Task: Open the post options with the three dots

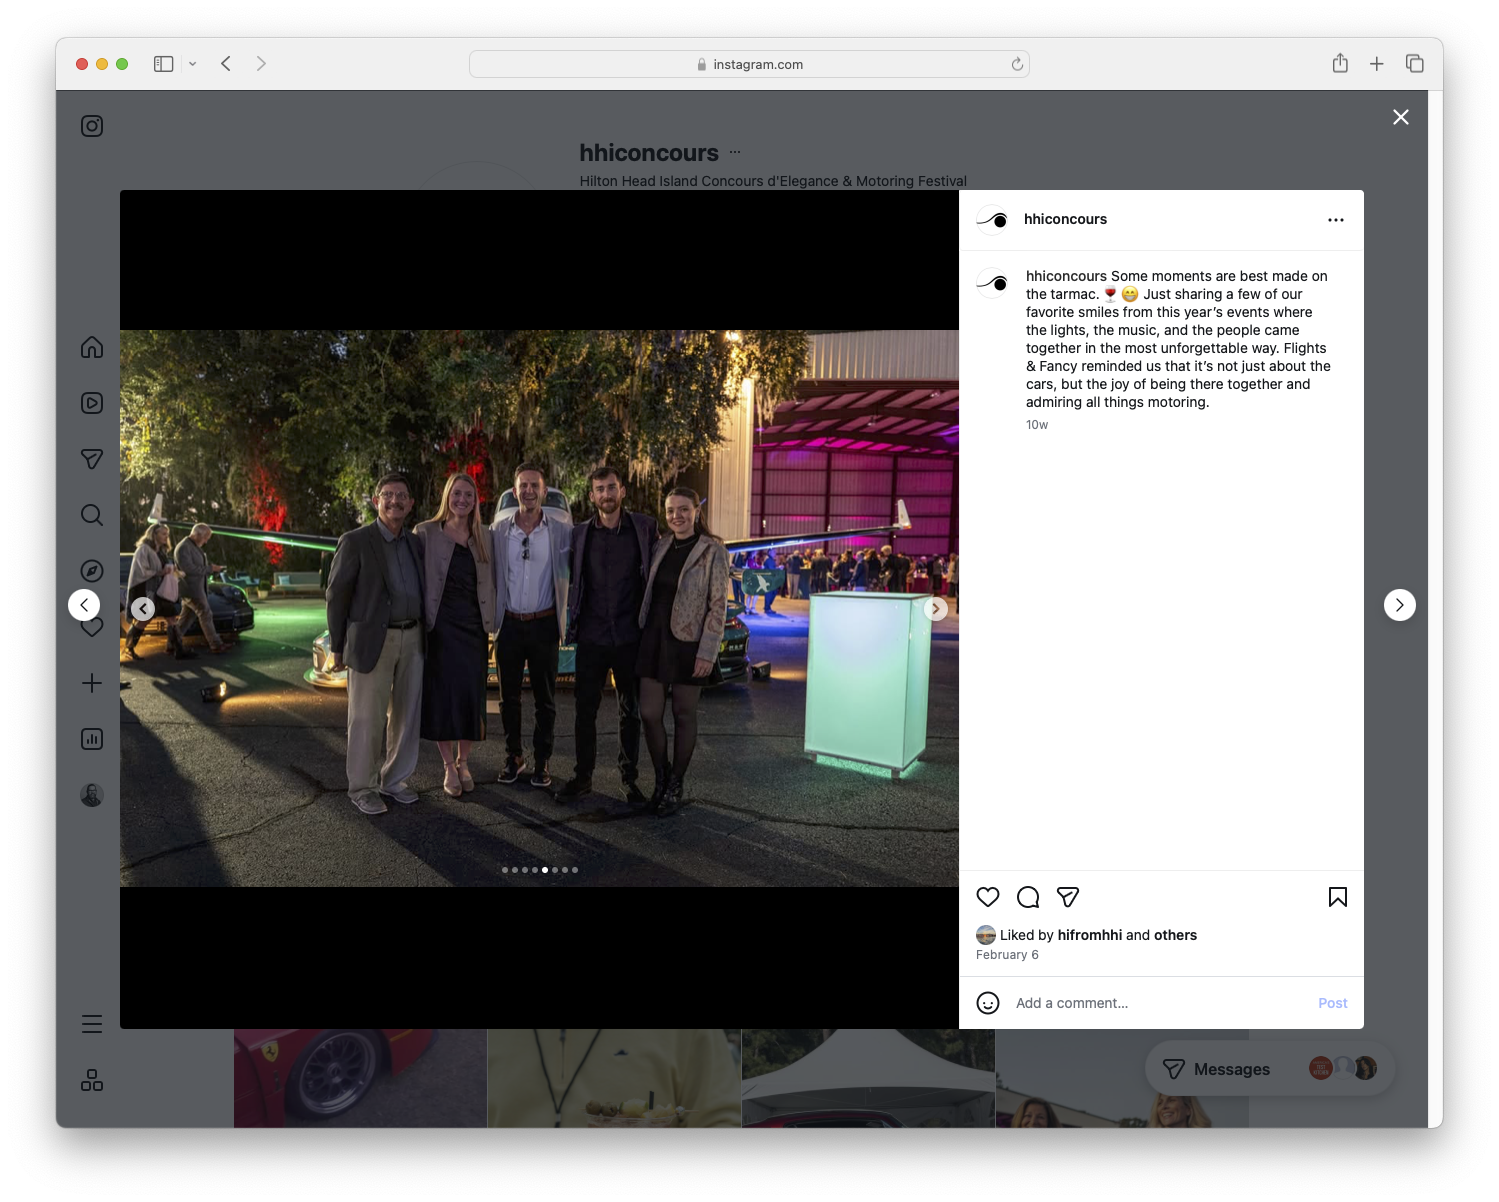Action: click(1336, 219)
